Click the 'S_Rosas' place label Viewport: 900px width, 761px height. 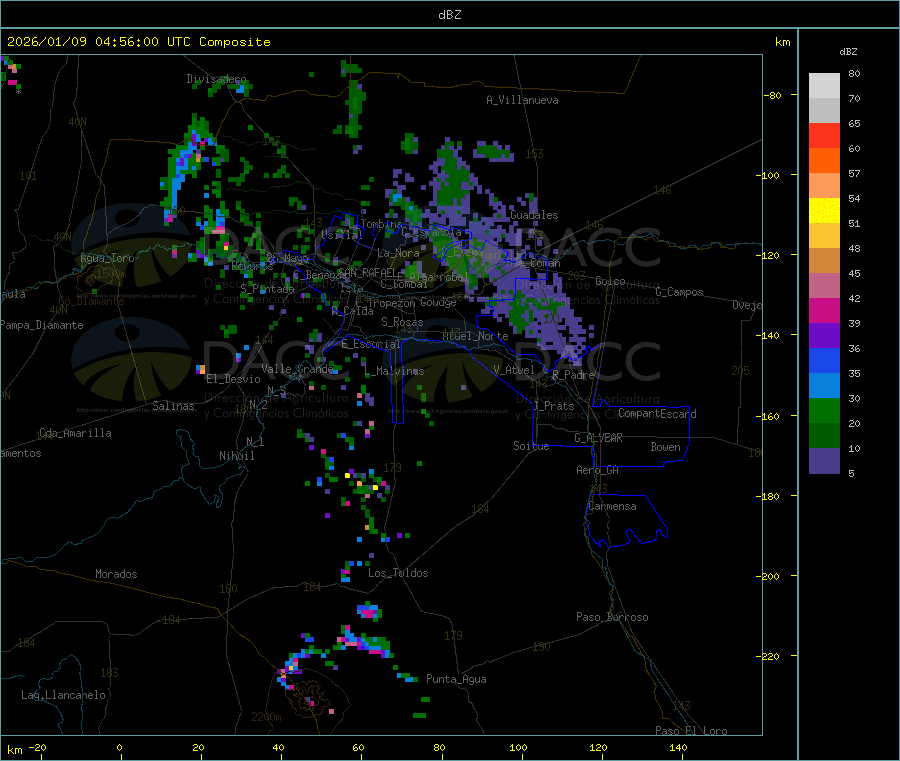[x=402, y=322]
